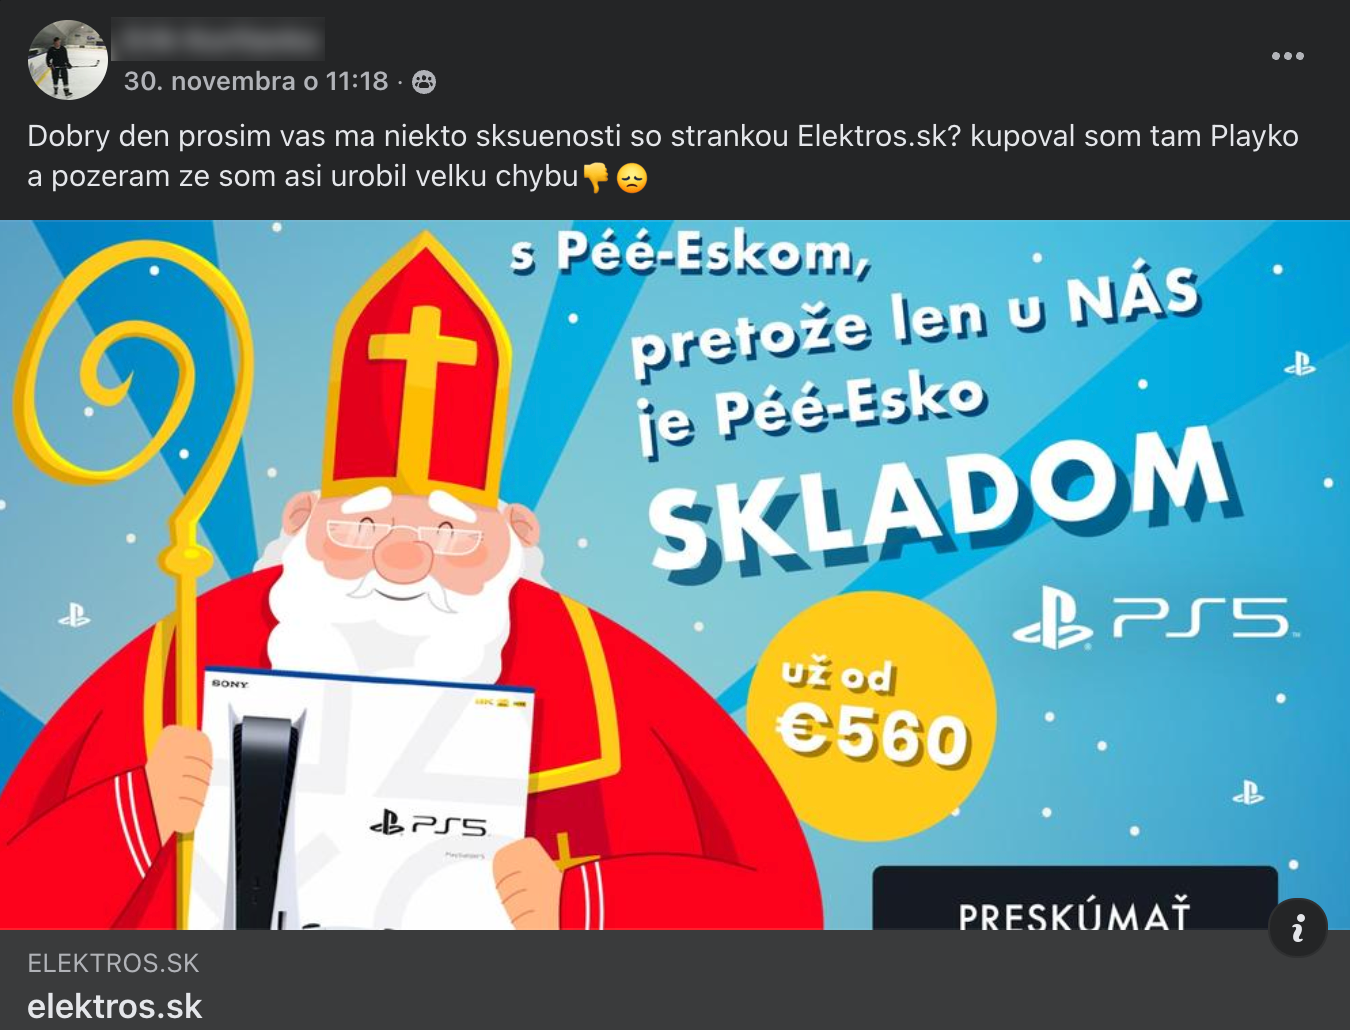
Task: Click the sad face emoji in the post
Action: (x=632, y=178)
